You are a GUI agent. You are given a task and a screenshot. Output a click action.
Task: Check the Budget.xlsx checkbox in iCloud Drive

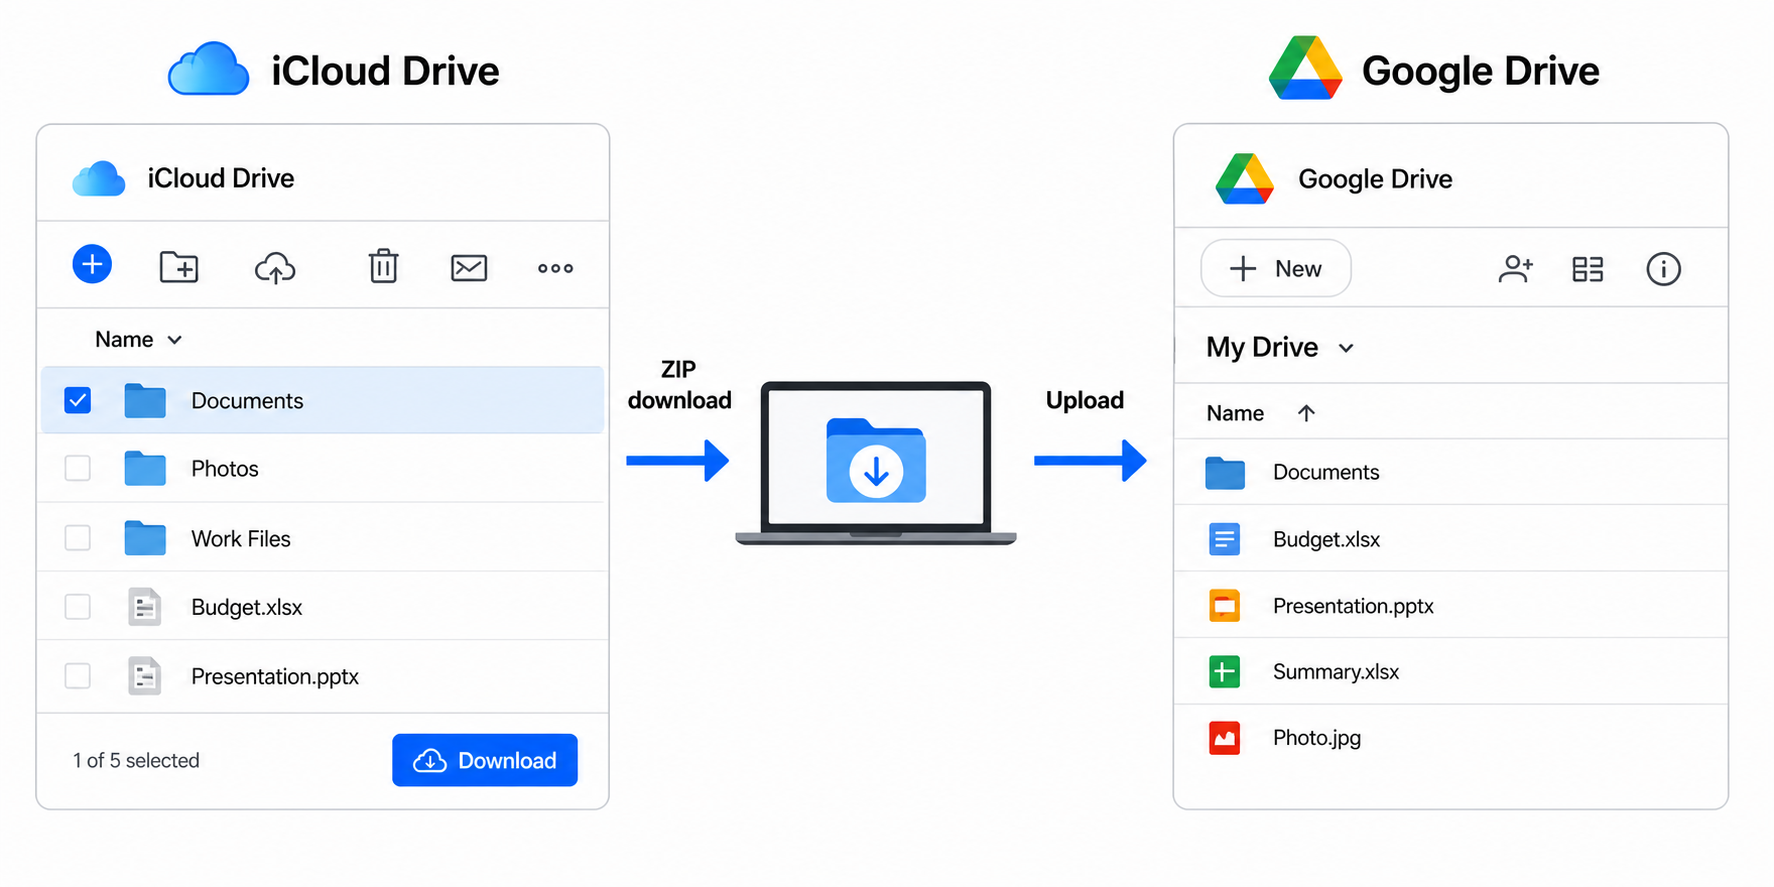78,607
